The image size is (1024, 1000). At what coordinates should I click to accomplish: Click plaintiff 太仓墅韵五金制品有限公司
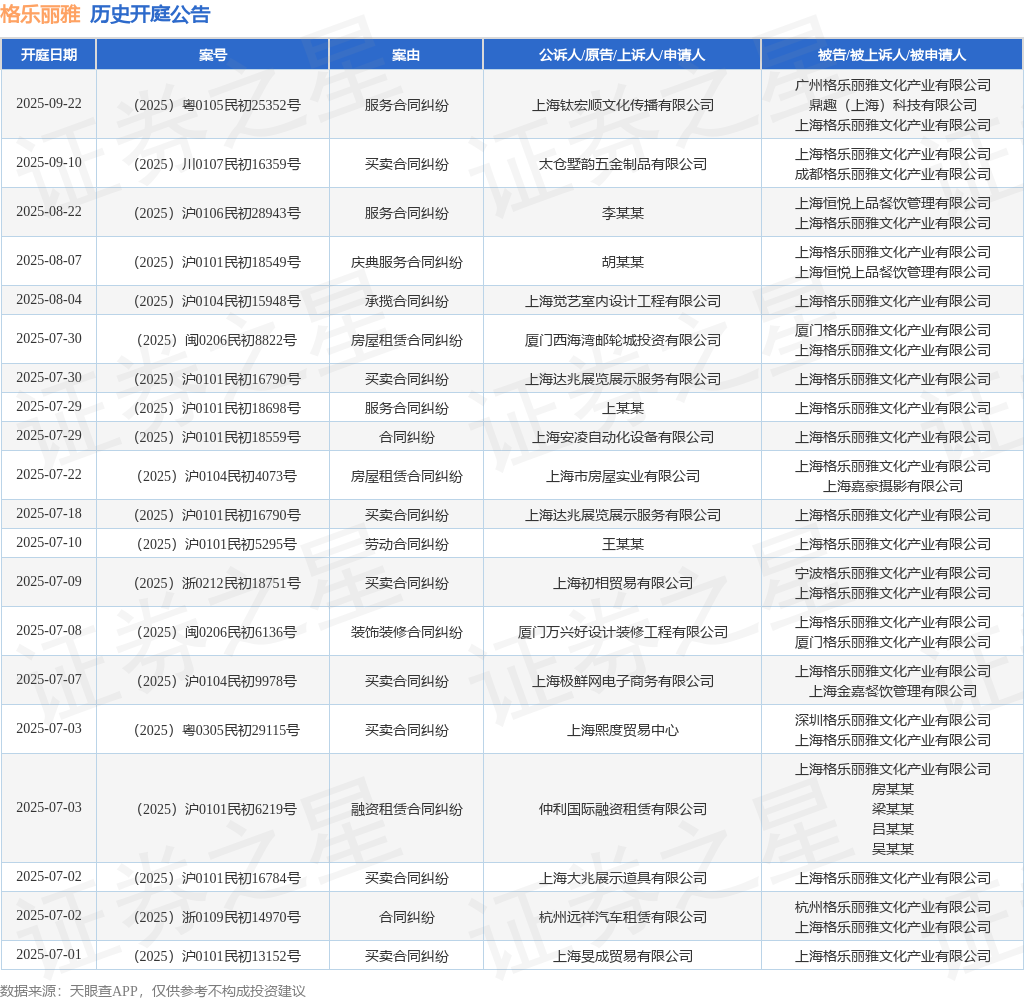tap(622, 164)
